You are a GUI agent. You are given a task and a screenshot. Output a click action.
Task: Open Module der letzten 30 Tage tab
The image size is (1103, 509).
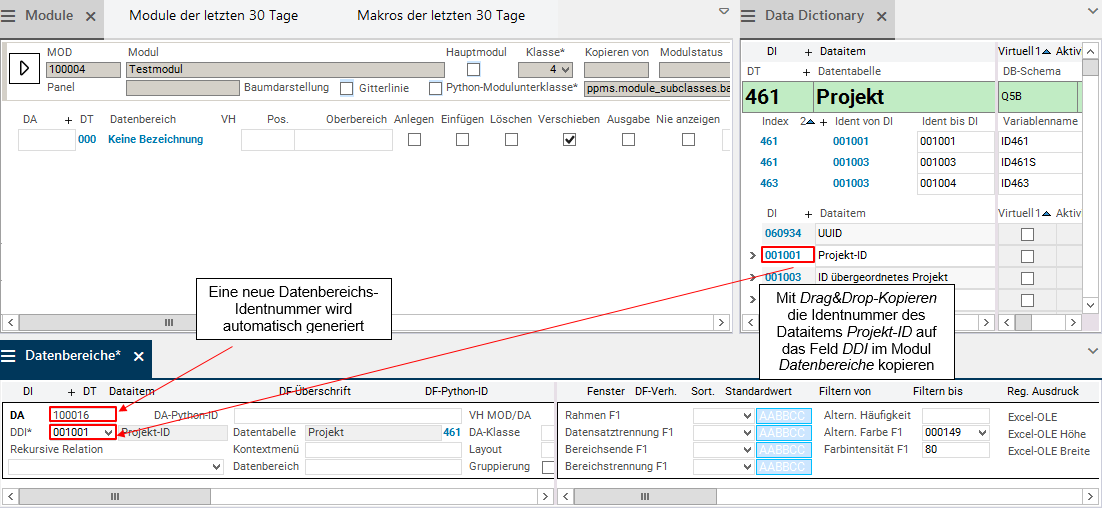pyautogui.click(x=213, y=16)
